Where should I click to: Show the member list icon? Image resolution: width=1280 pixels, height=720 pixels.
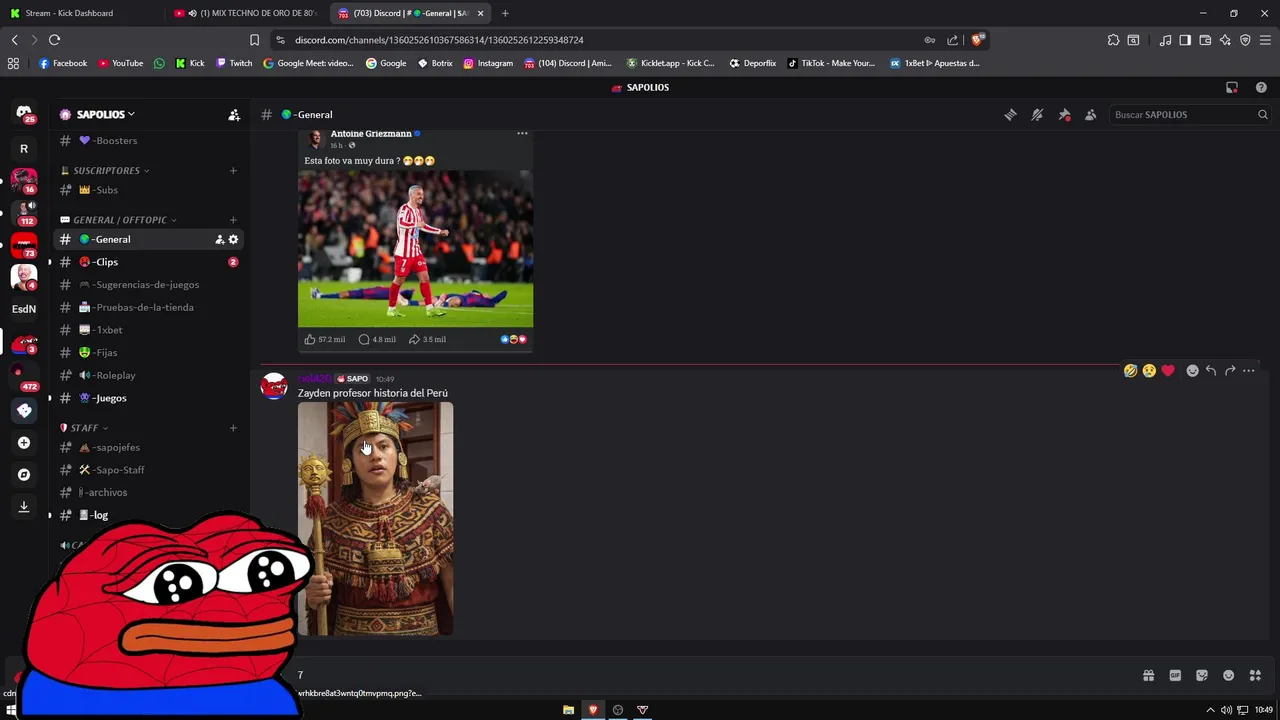coord(1091,115)
